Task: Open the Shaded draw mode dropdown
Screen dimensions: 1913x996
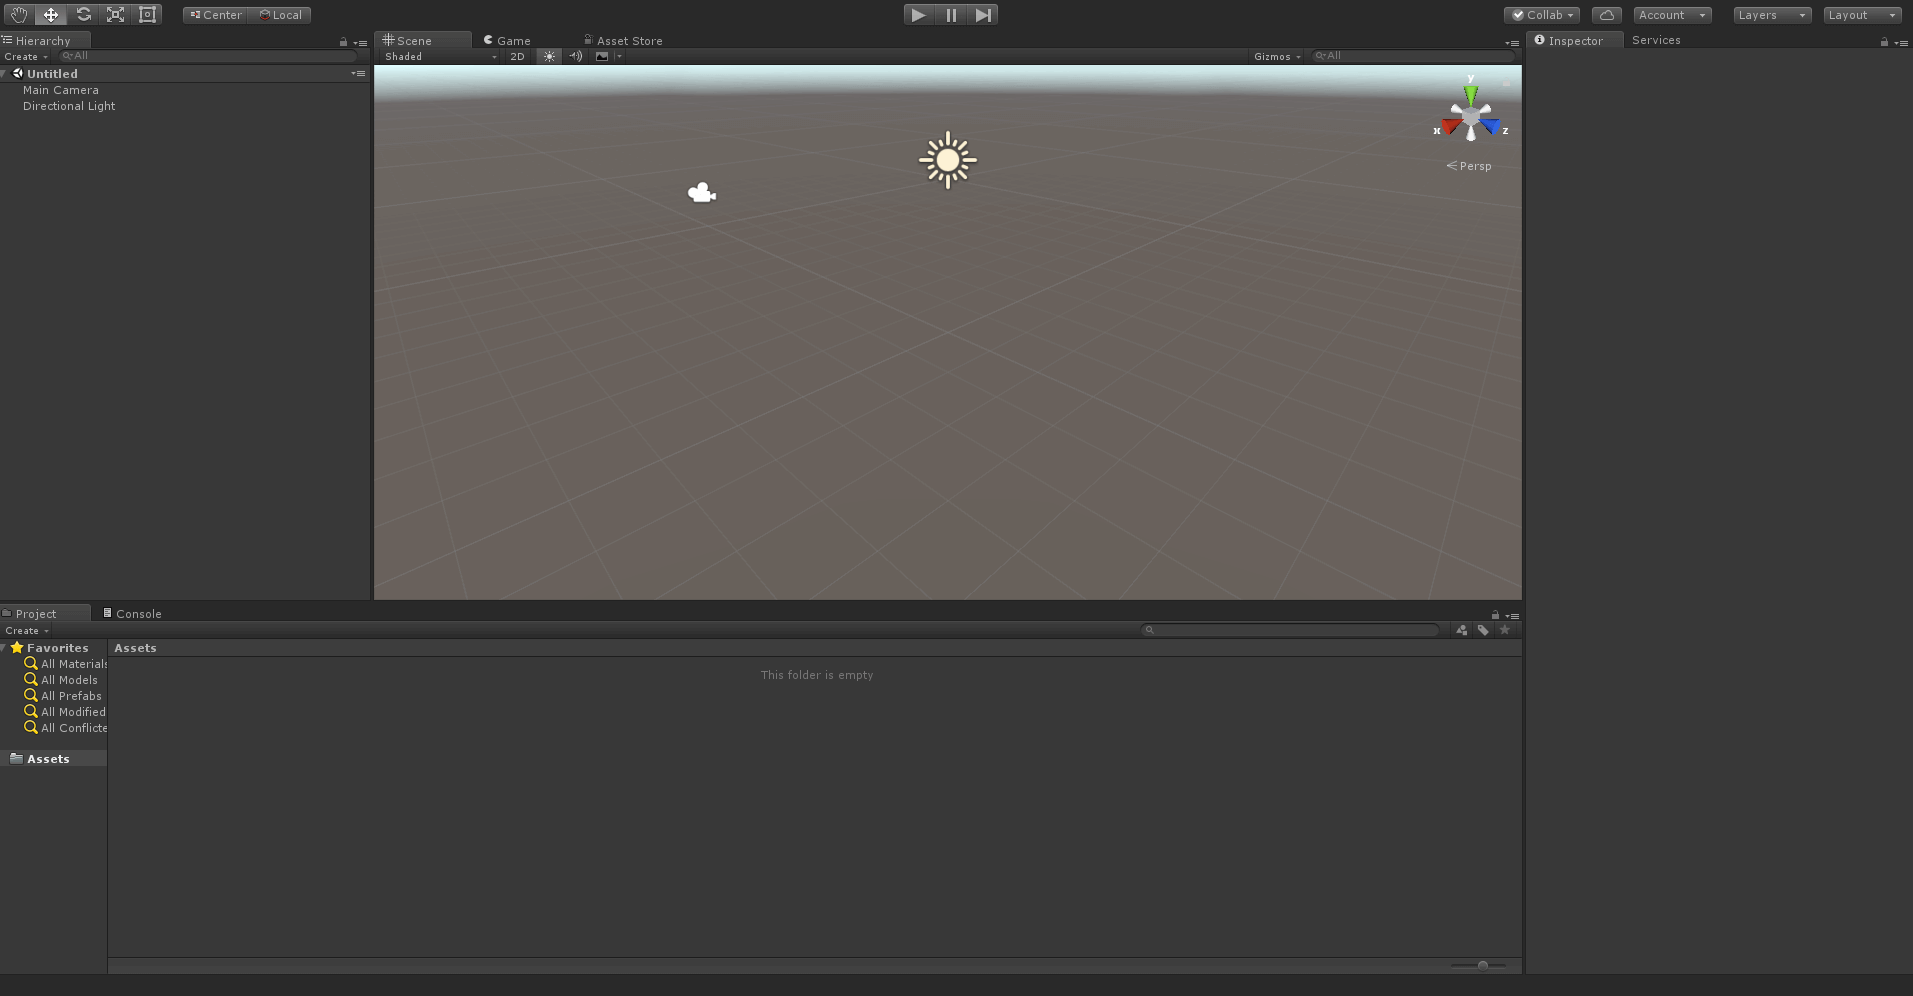Action: coord(440,56)
